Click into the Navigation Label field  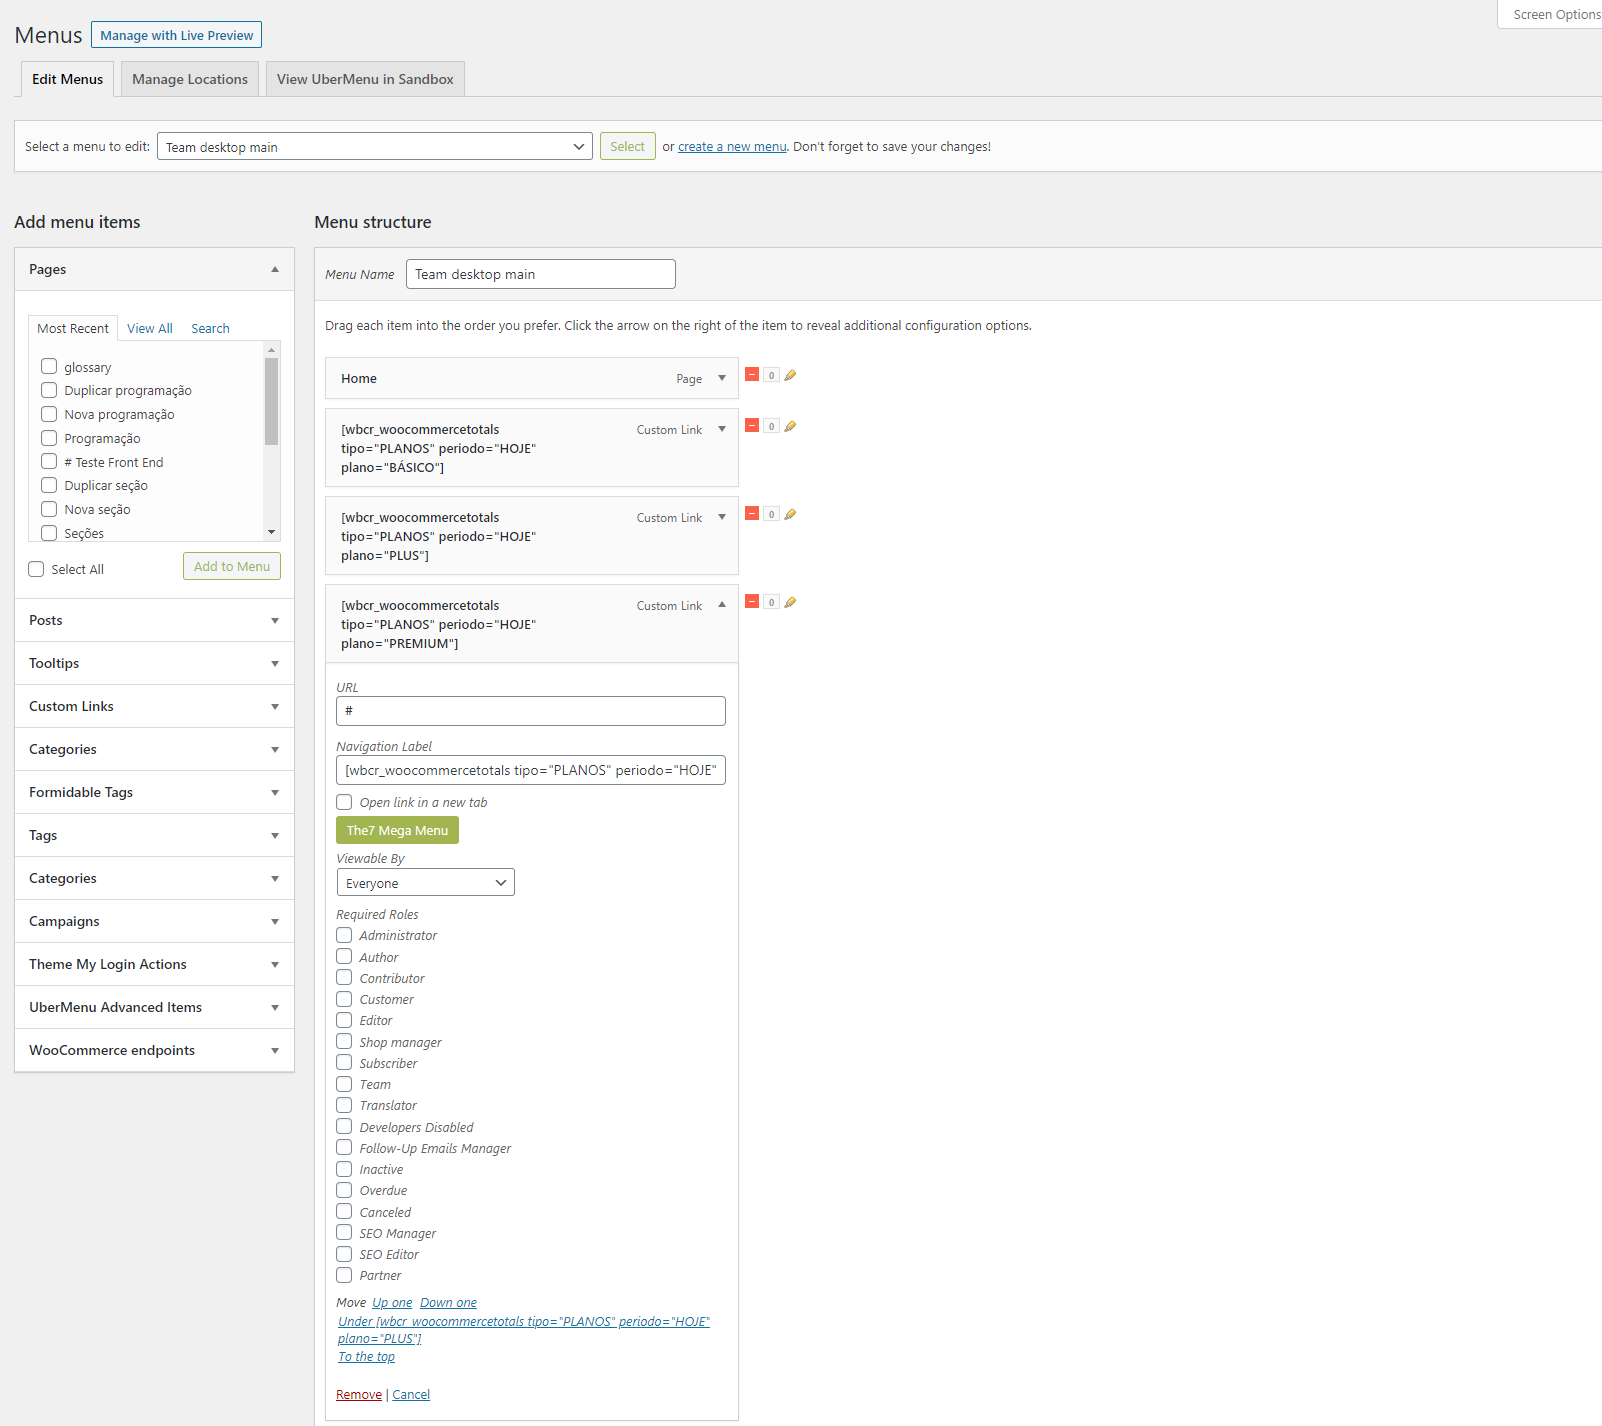[530, 770]
